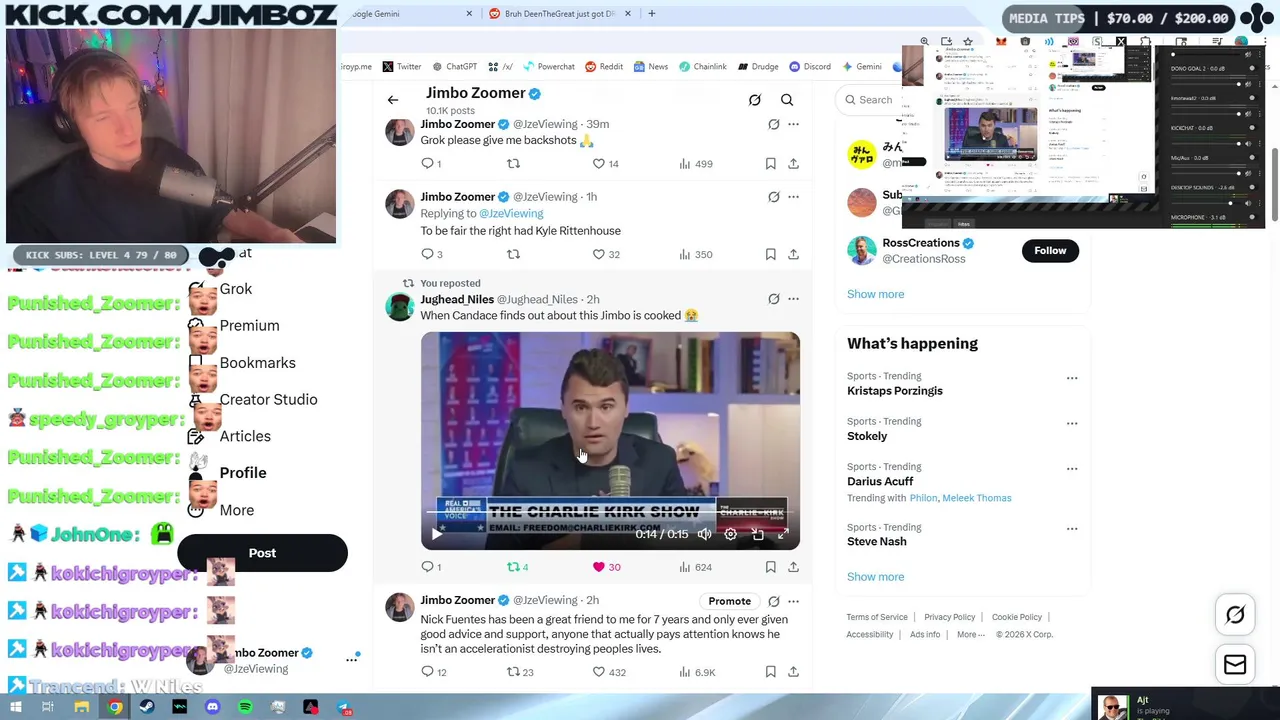1280x720 pixels.
Task: Open the Grok icon in profile header
Action: click(755, 100)
